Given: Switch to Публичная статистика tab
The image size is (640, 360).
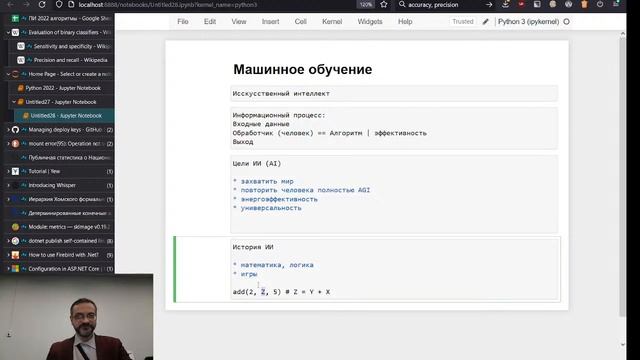Looking at the screenshot, I should [60, 158].
